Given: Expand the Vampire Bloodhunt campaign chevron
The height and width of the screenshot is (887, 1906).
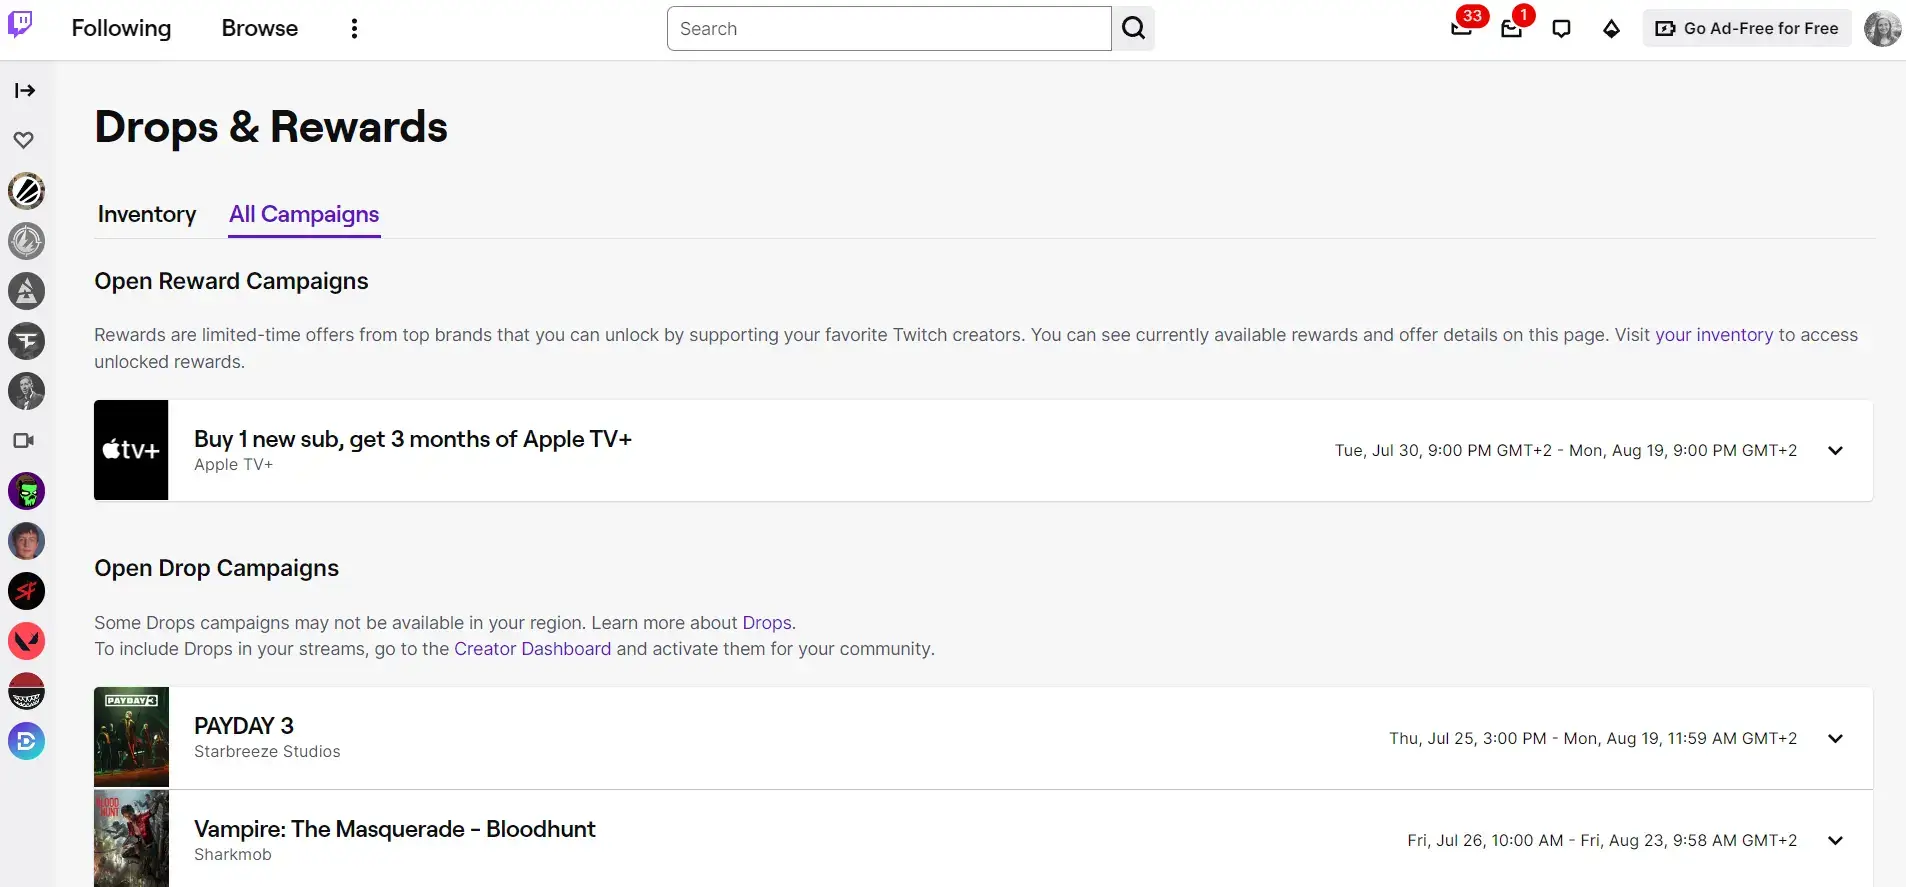Looking at the screenshot, I should (x=1835, y=840).
